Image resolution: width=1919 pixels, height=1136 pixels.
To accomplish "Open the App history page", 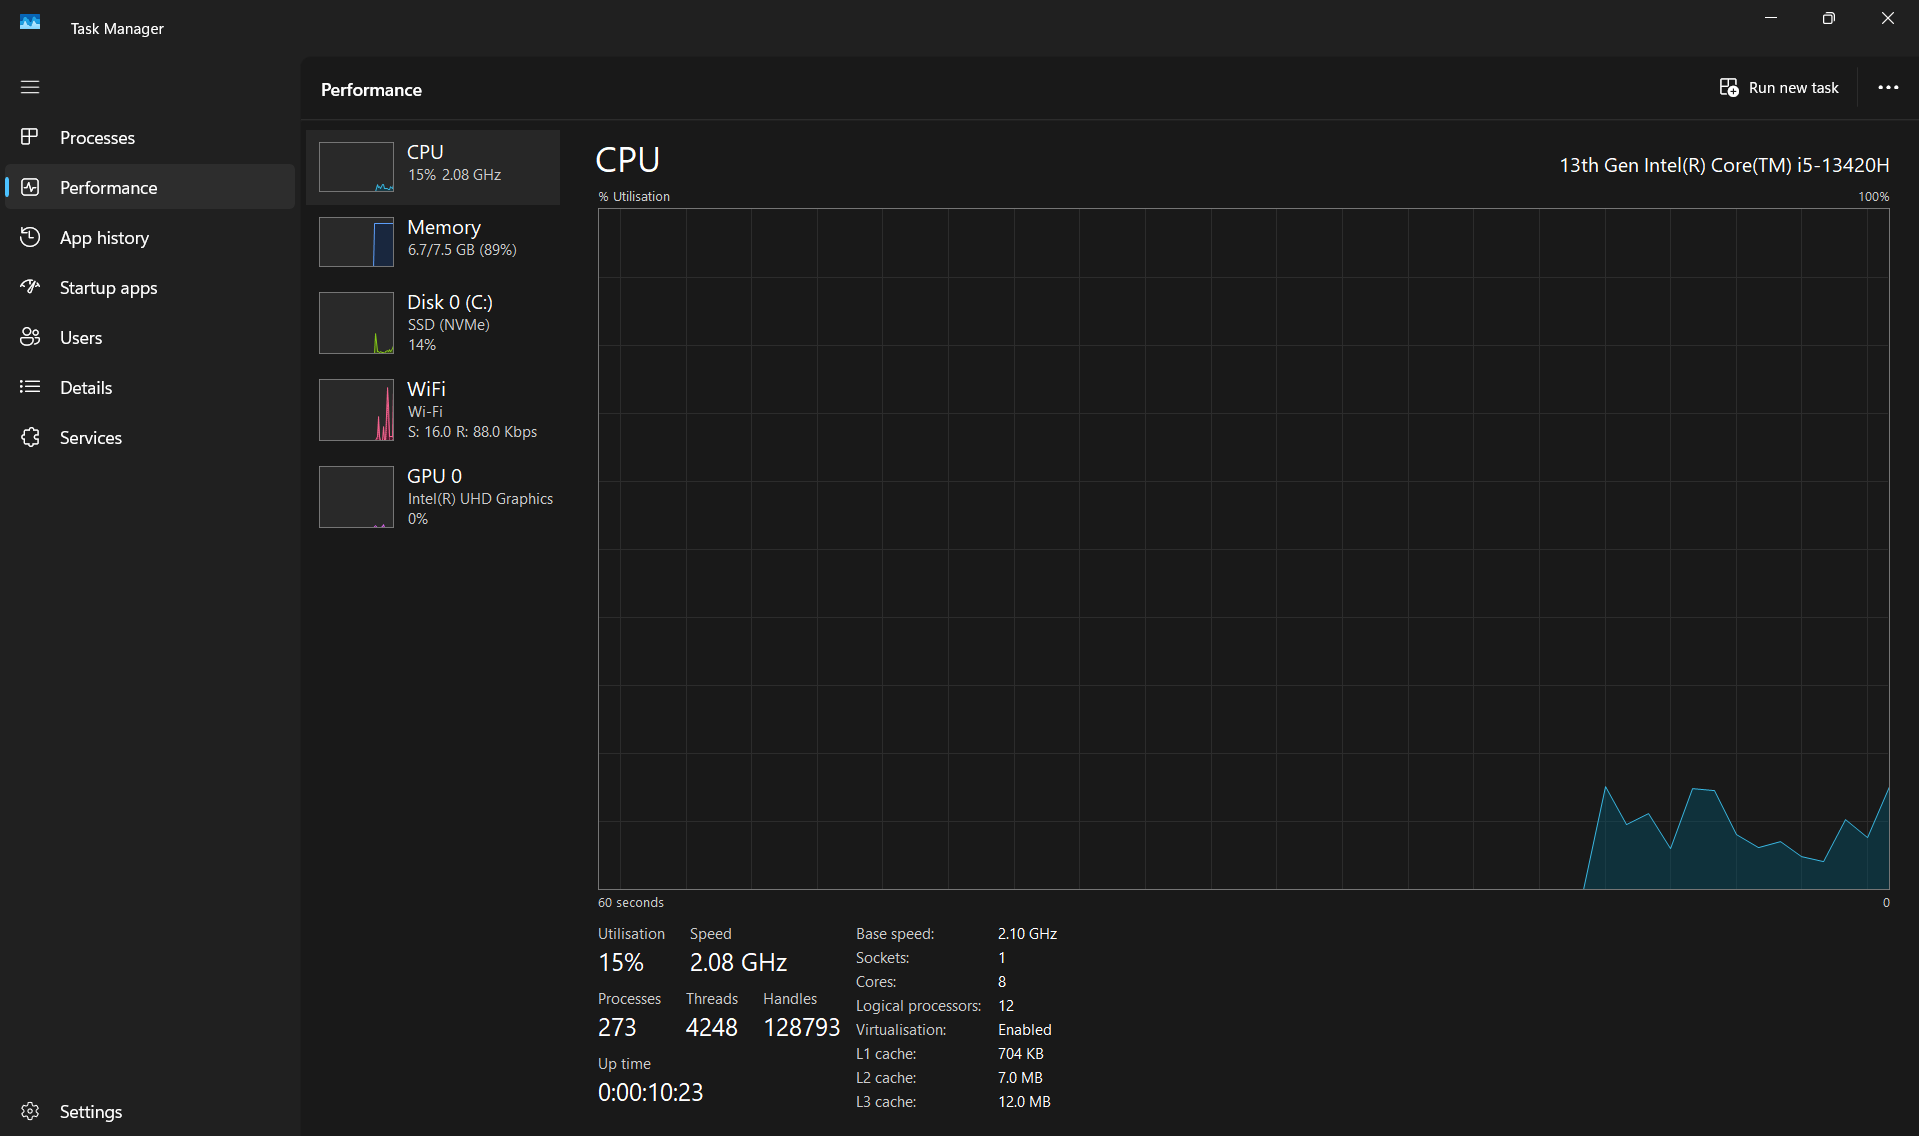I will click(150, 237).
